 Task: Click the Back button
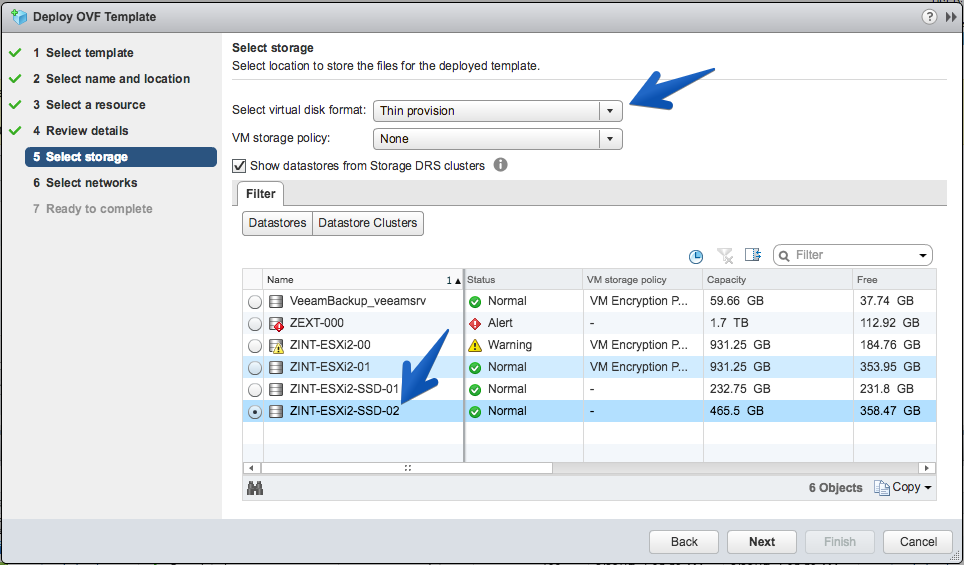click(x=684, y=542)
